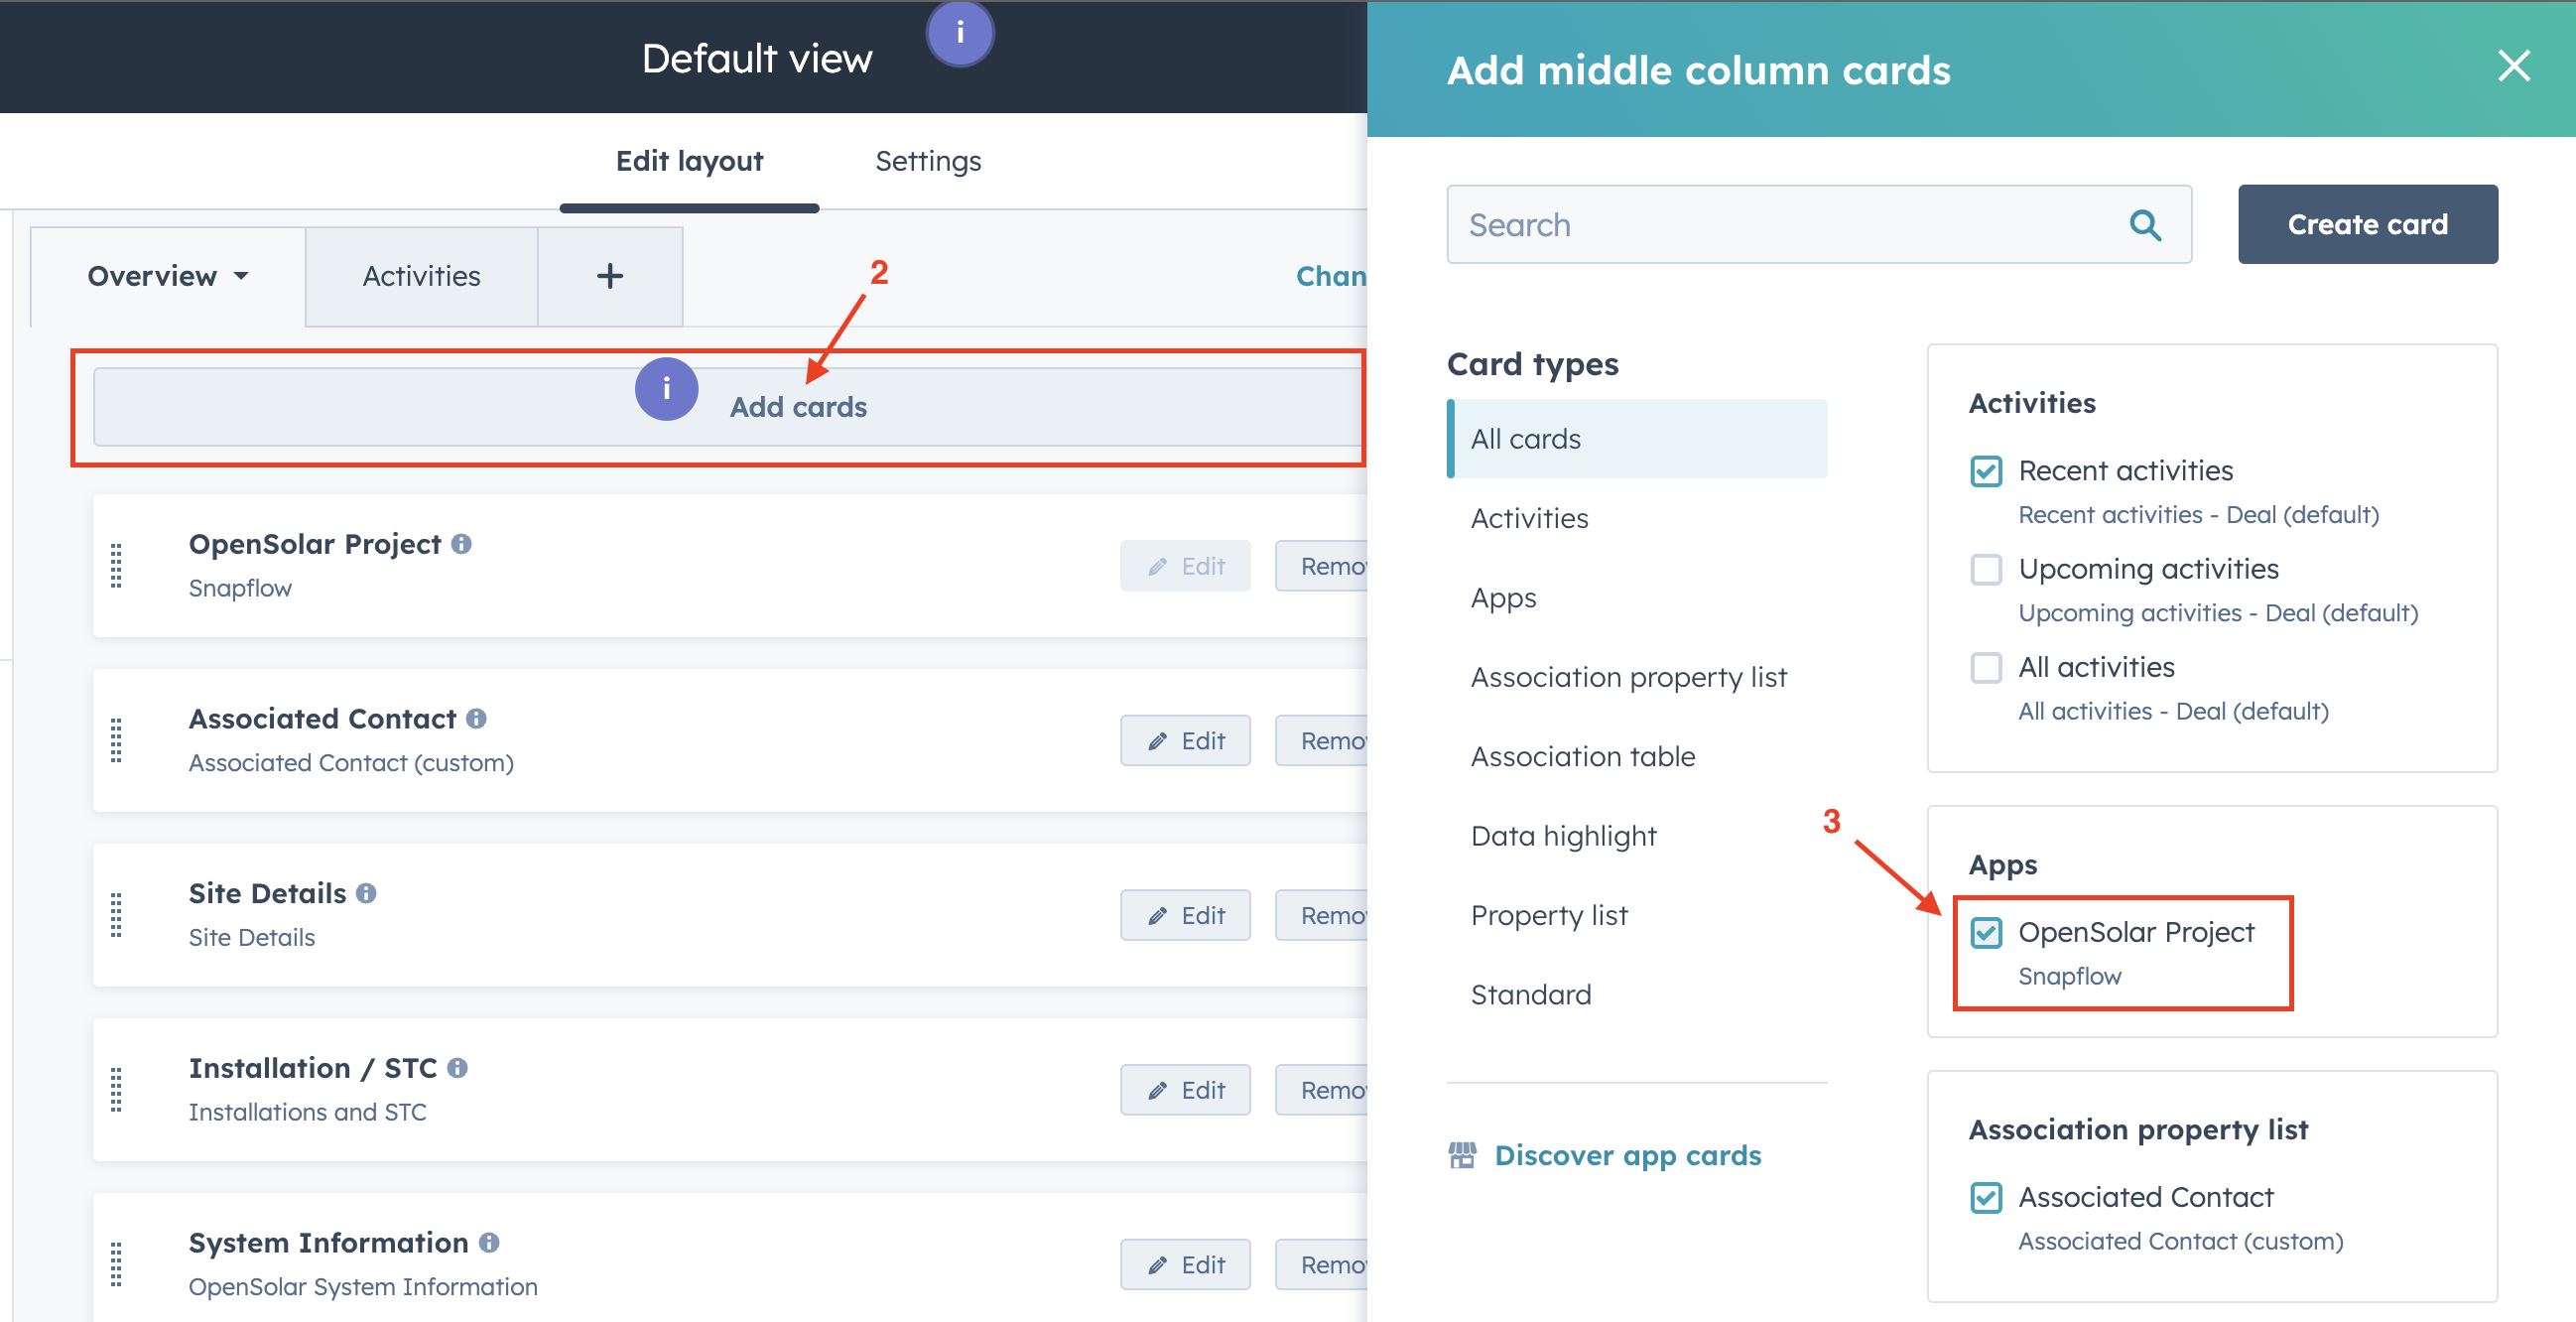Click drag handle of System Information card
2576x1322 pixels.
(116, 1263)
